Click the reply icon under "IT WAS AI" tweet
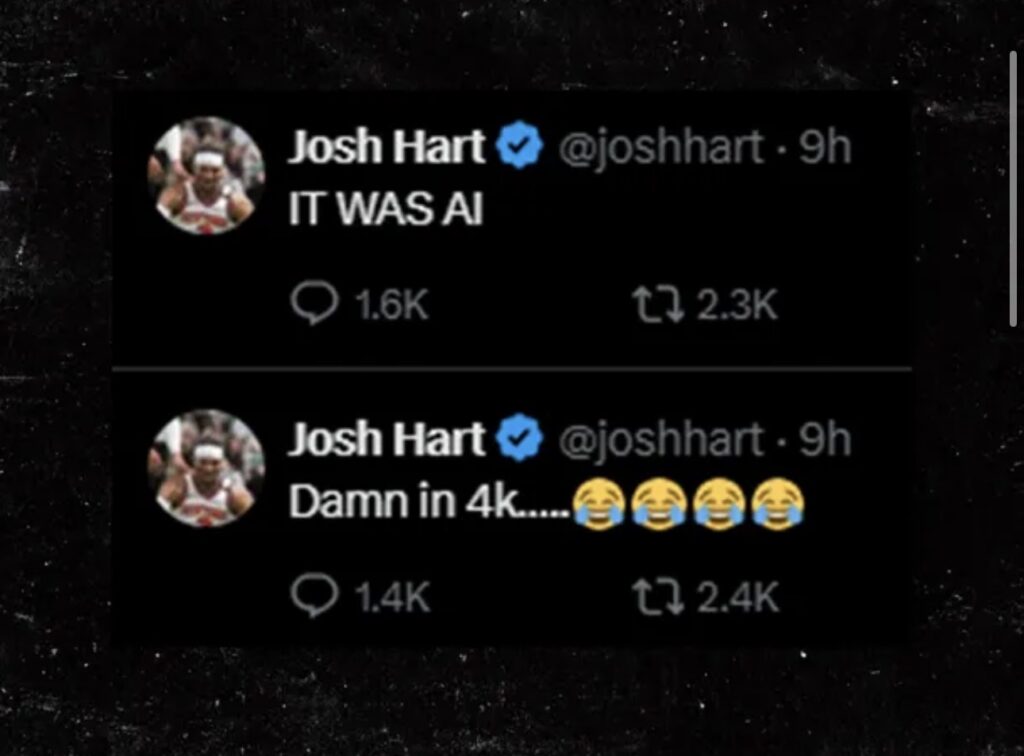This screenshot has height=756, width=1024. click(314, 303)
